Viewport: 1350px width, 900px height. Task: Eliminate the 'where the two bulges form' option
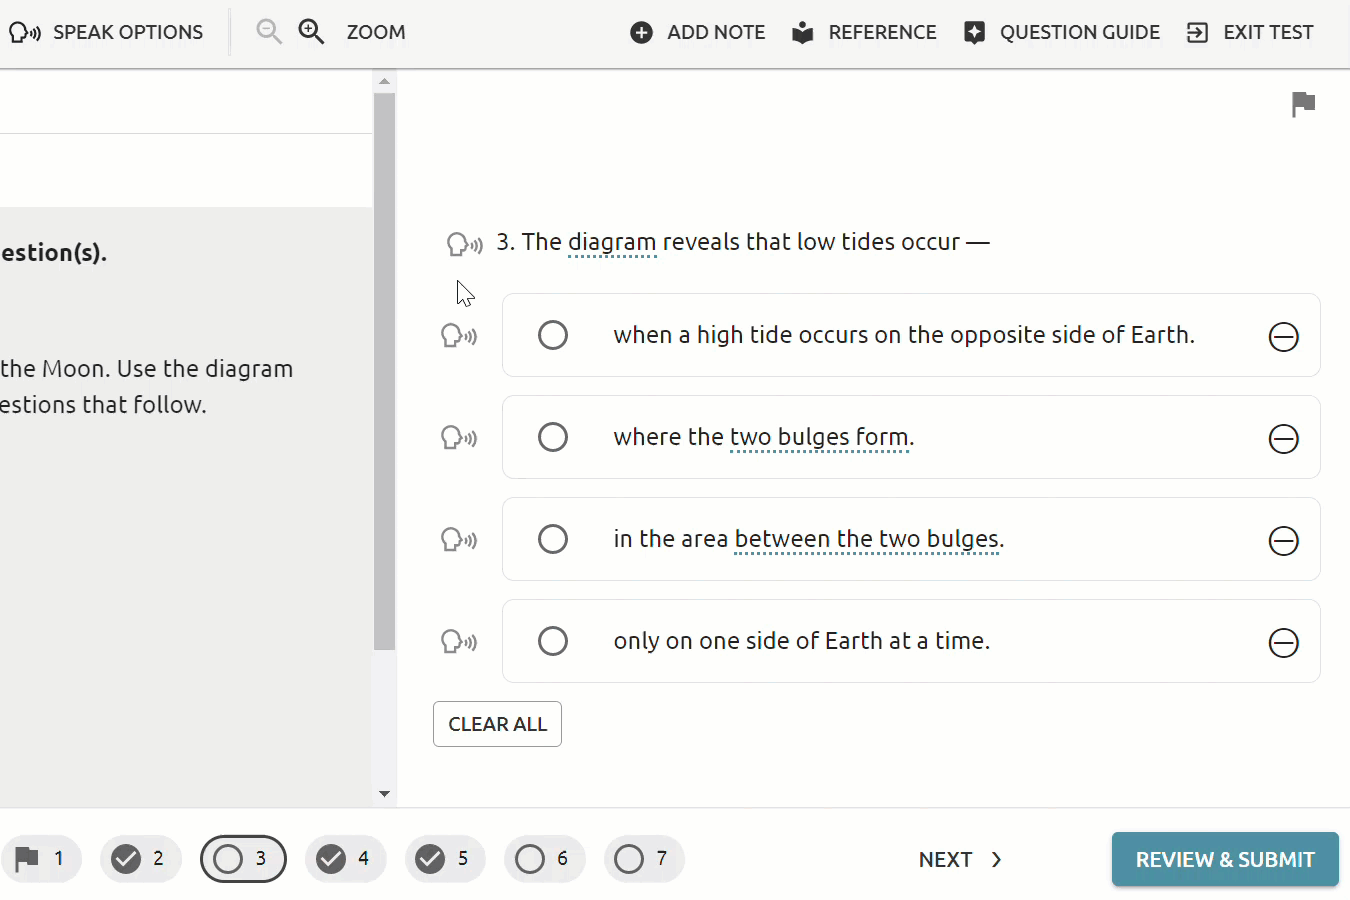coord(1284,439)
